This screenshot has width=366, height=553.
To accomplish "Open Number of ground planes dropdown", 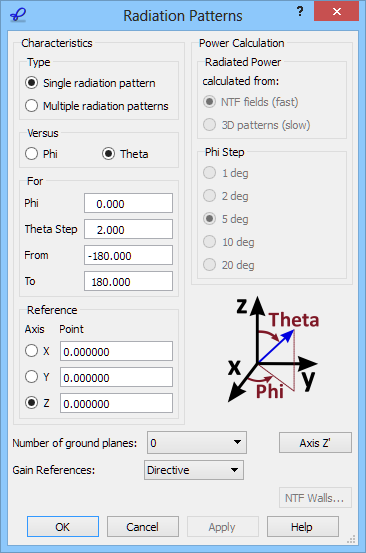I will [x=197, y=443].
